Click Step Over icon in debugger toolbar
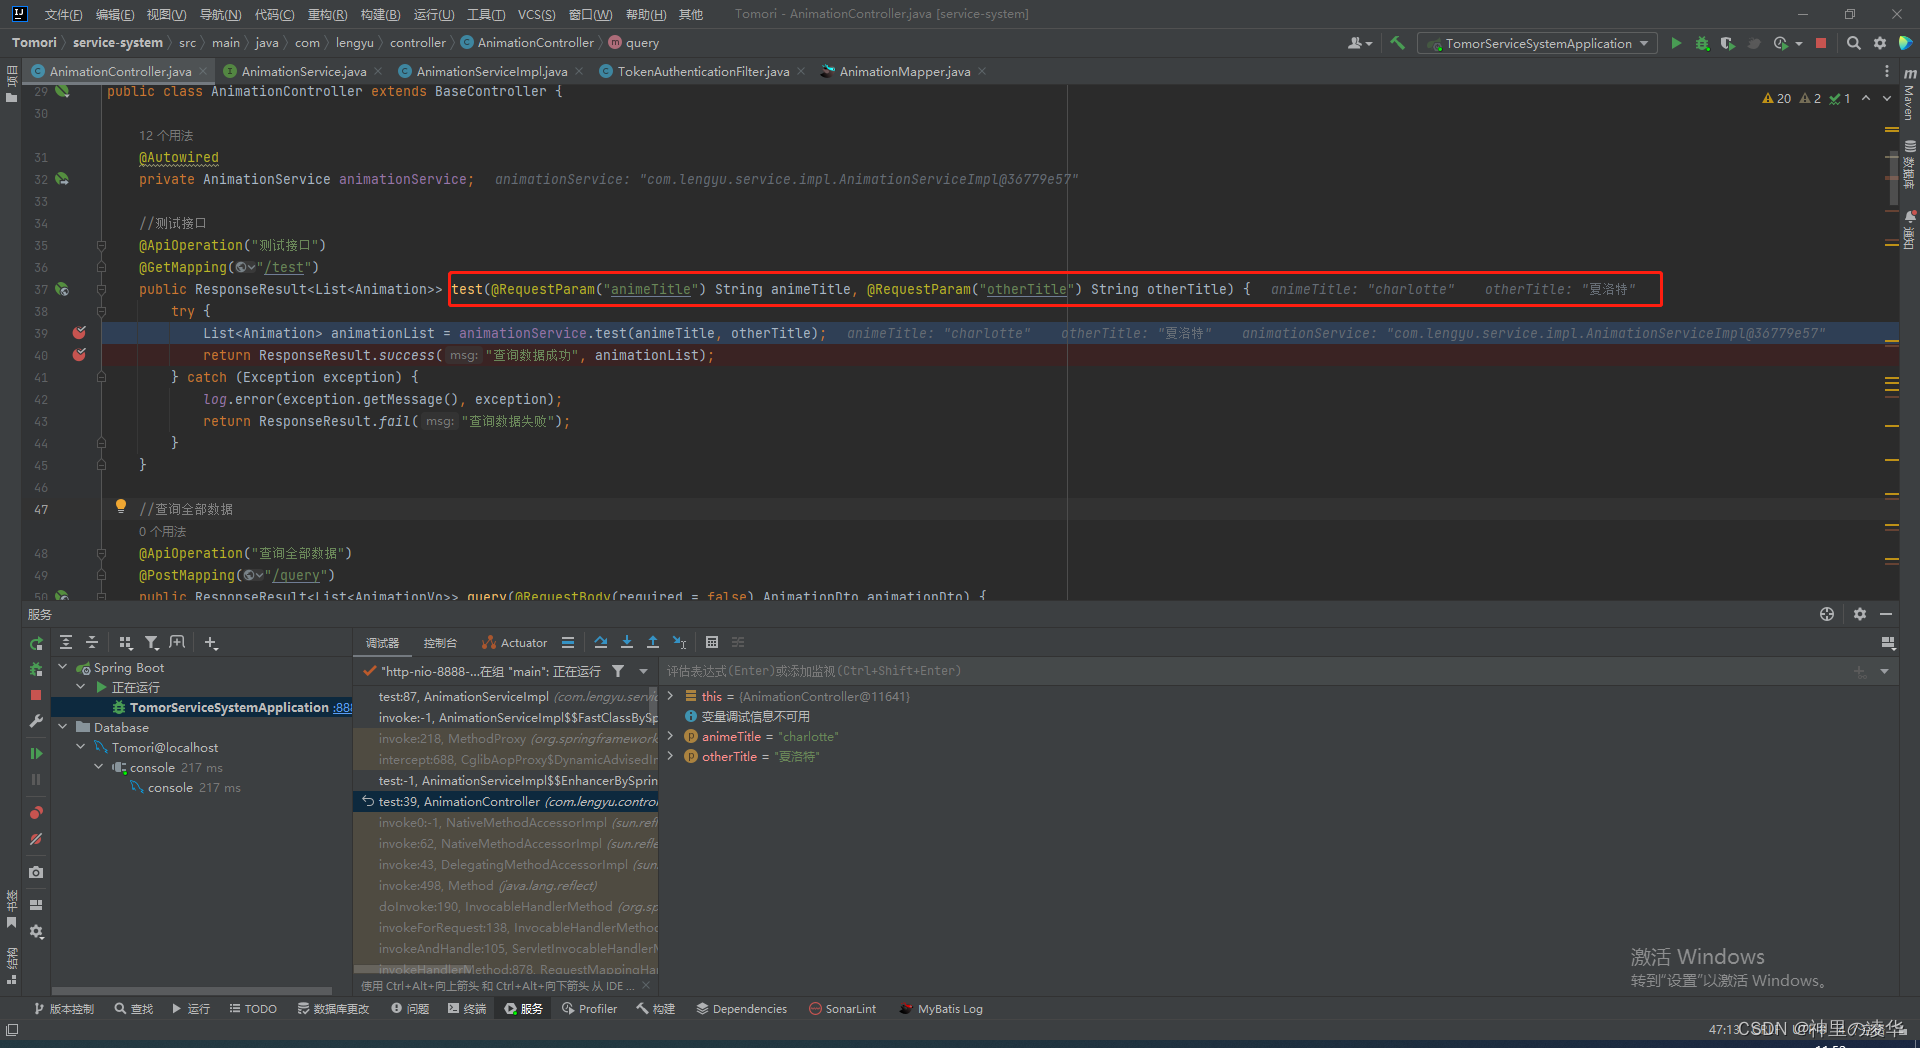Screen dimensions: 1920x1048 (600, 643)
